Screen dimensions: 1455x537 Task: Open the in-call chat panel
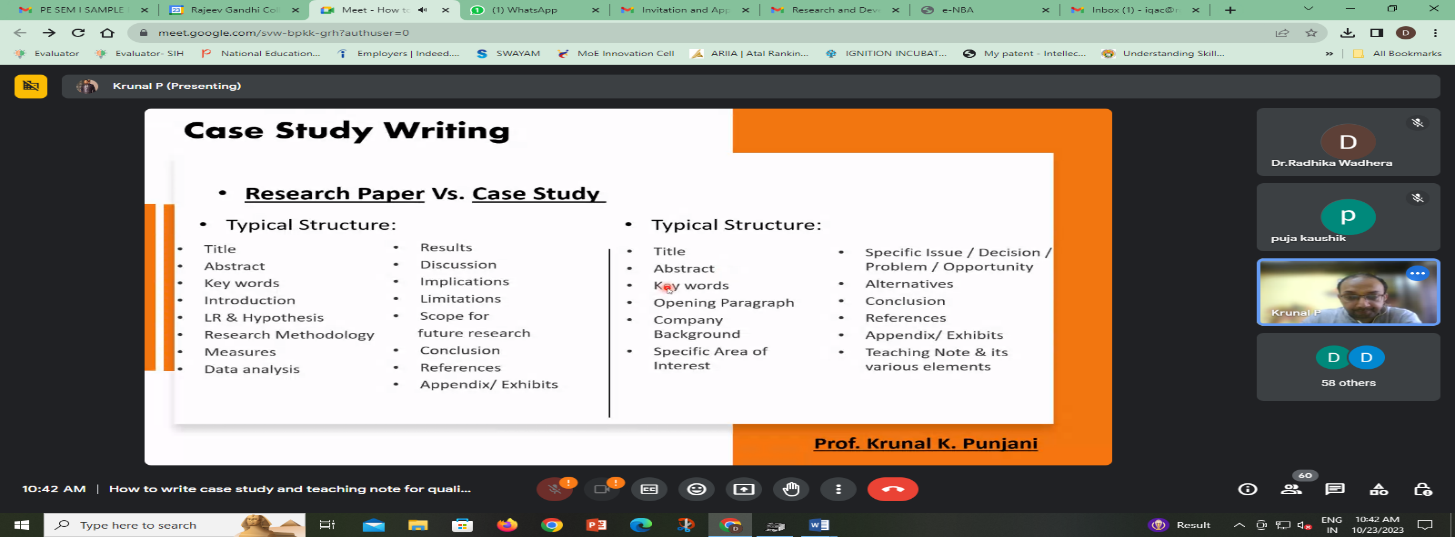coord(1335,489)
